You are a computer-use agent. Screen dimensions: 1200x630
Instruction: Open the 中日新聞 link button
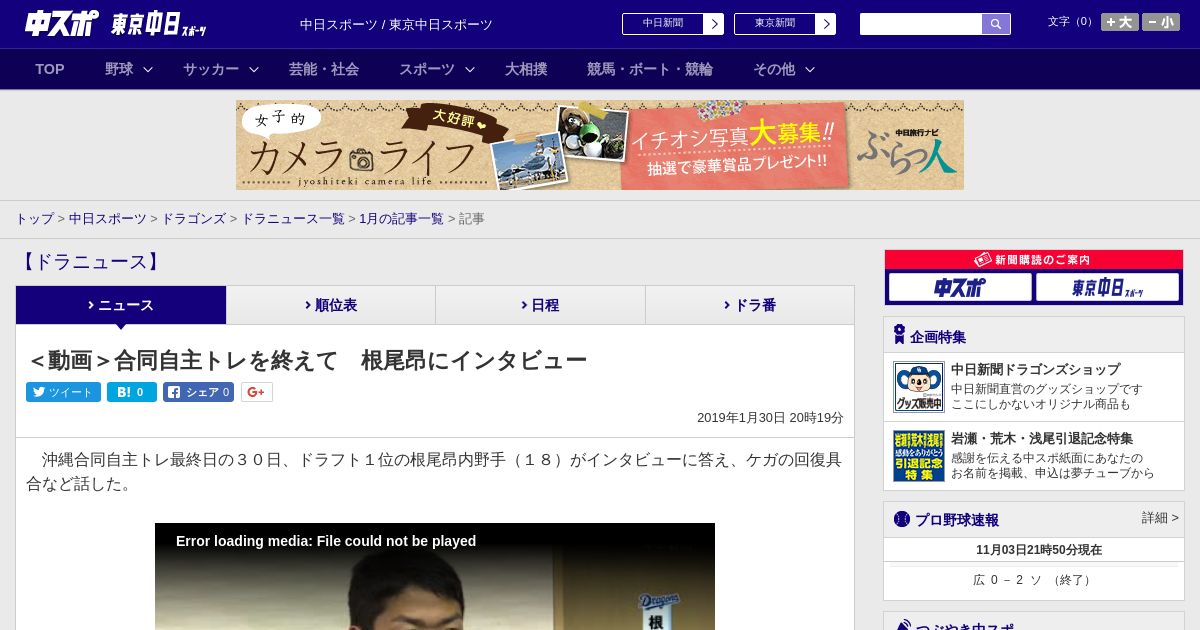pos(672,24)
